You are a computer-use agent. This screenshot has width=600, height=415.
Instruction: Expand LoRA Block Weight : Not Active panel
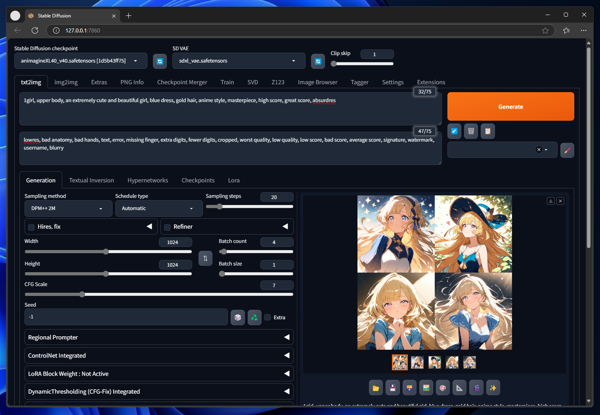point(159,374)
